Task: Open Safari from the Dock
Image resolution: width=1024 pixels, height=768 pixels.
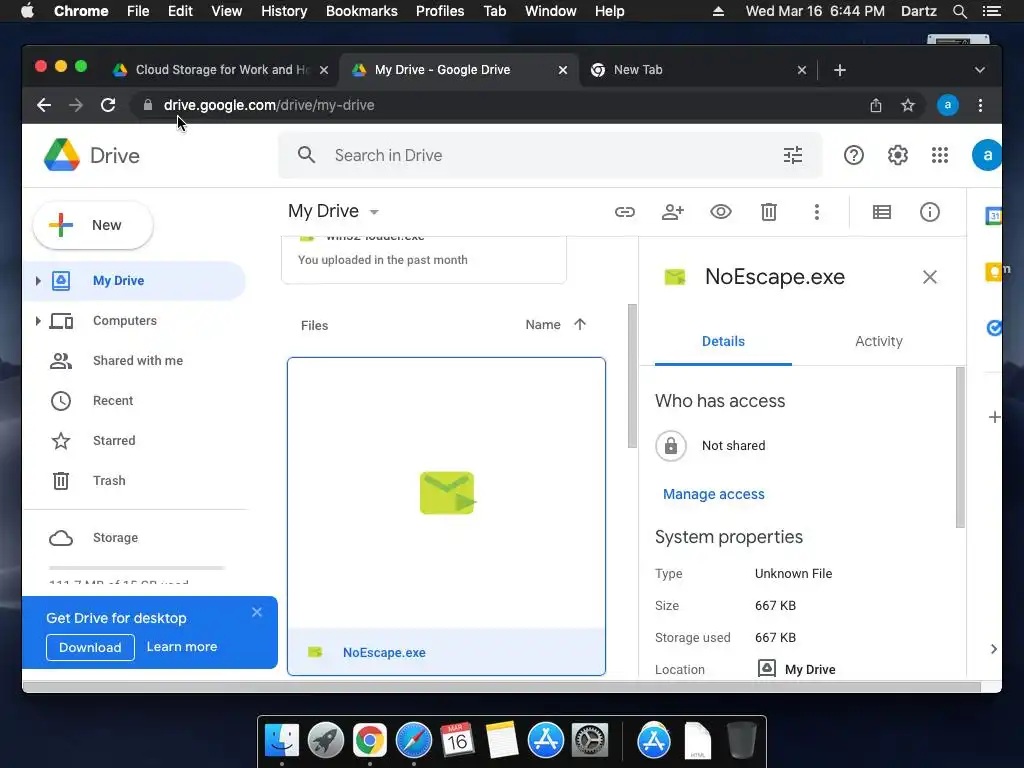Action: pyautogui.click(x=413, y=741)
